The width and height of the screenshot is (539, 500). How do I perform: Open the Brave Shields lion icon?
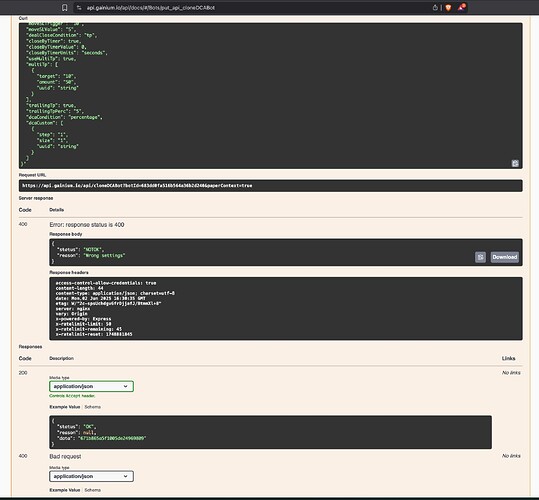pos(448,8)
